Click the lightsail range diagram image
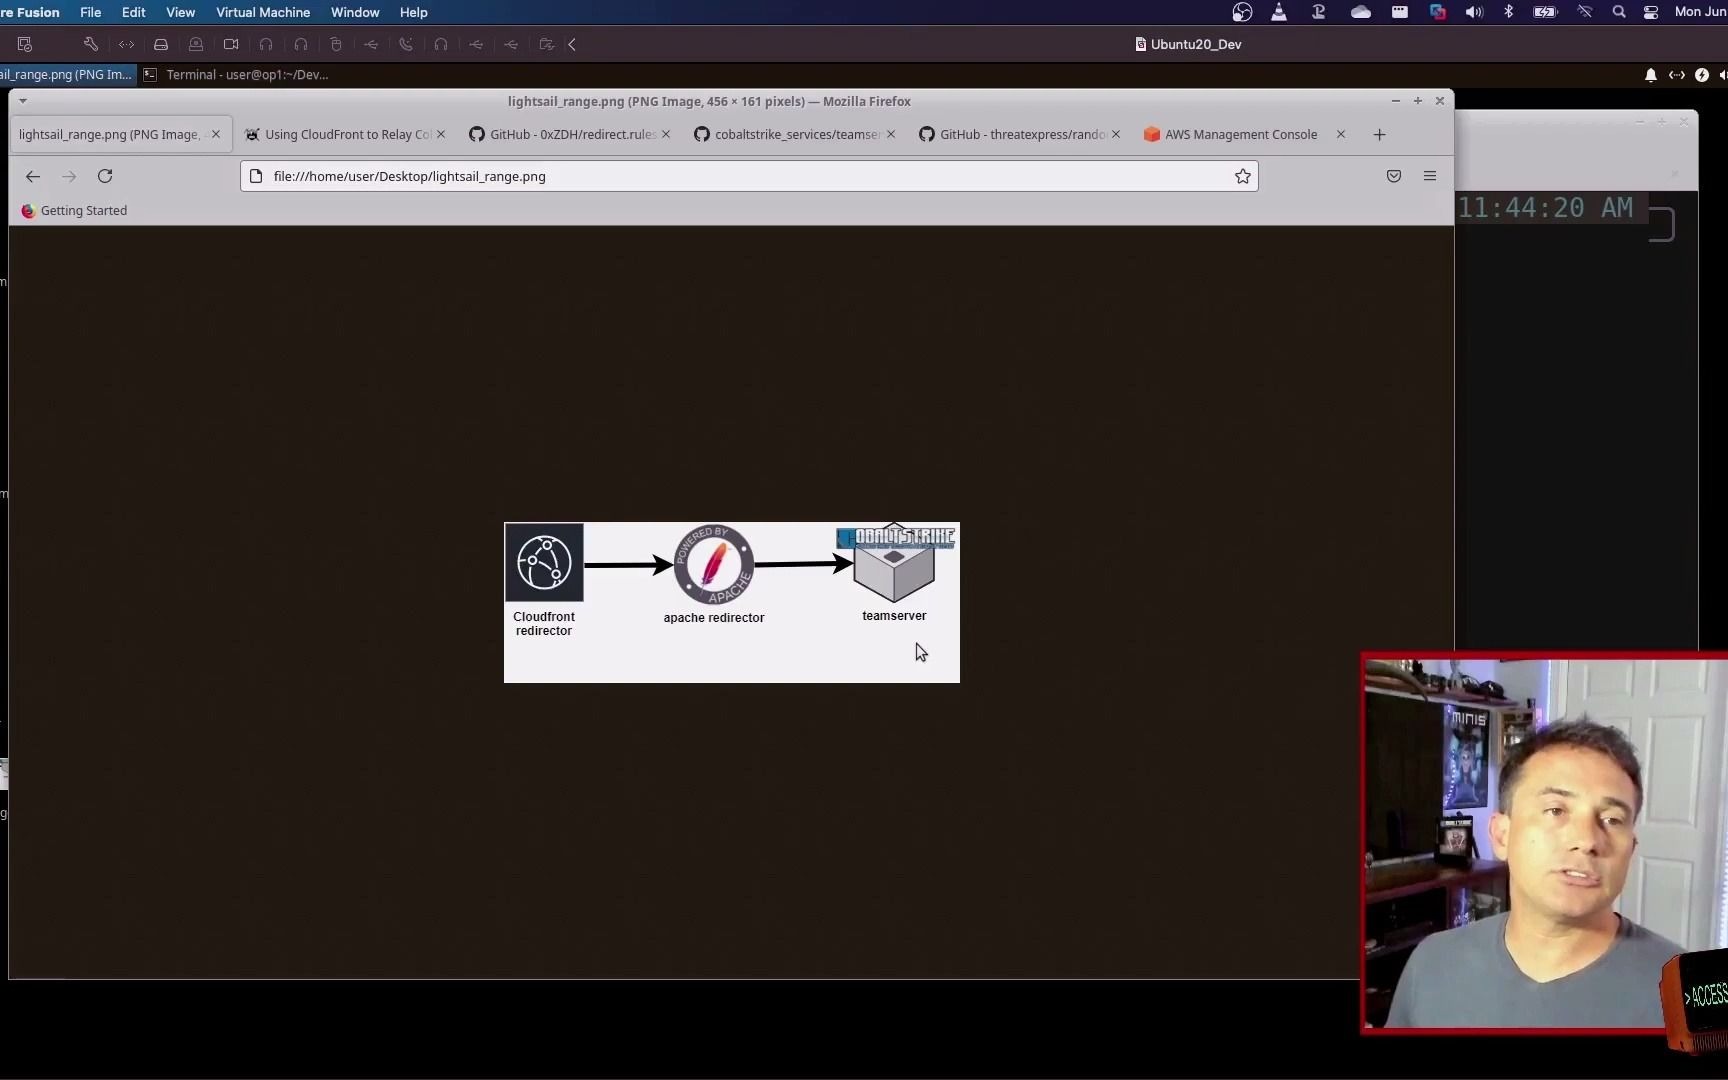This screenshot has width=1728, height=1080. click(x=732, y=602)
